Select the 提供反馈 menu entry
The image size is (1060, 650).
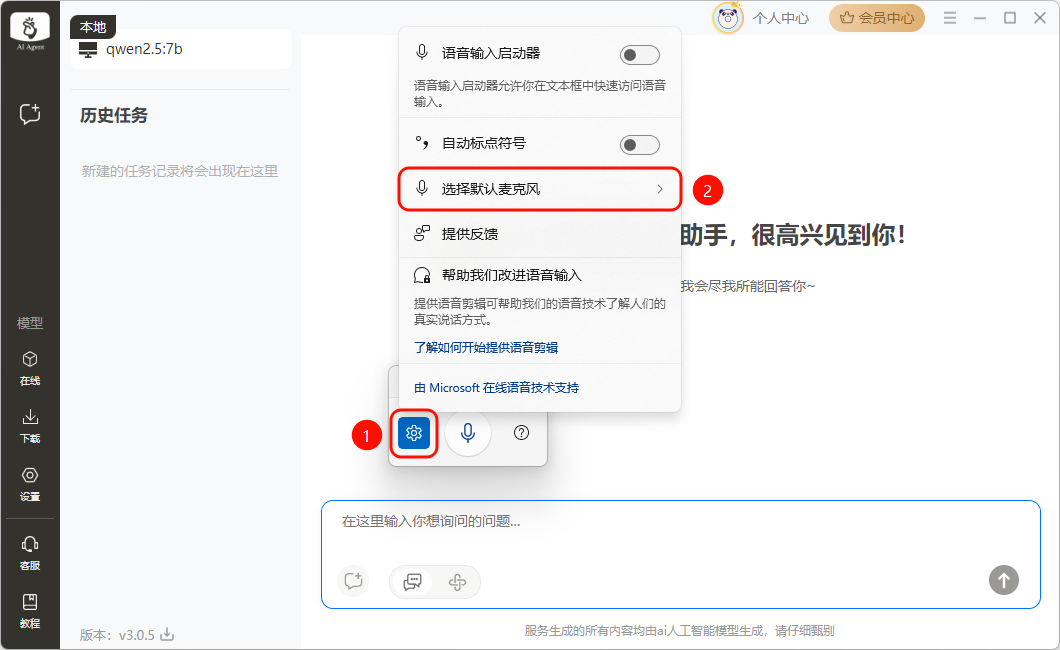coord(470,234)
